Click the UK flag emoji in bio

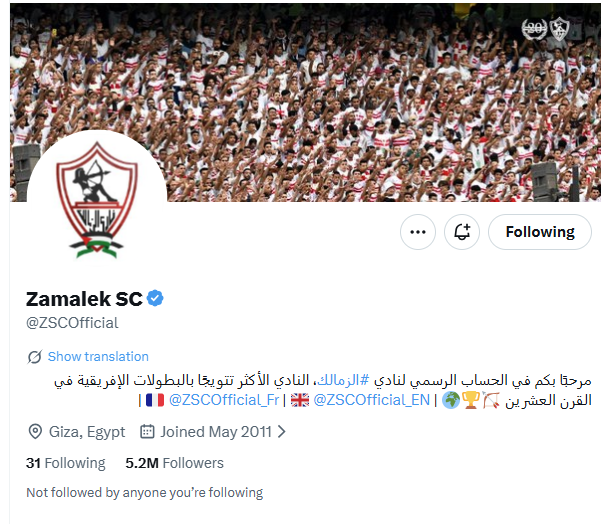point(300,400)
